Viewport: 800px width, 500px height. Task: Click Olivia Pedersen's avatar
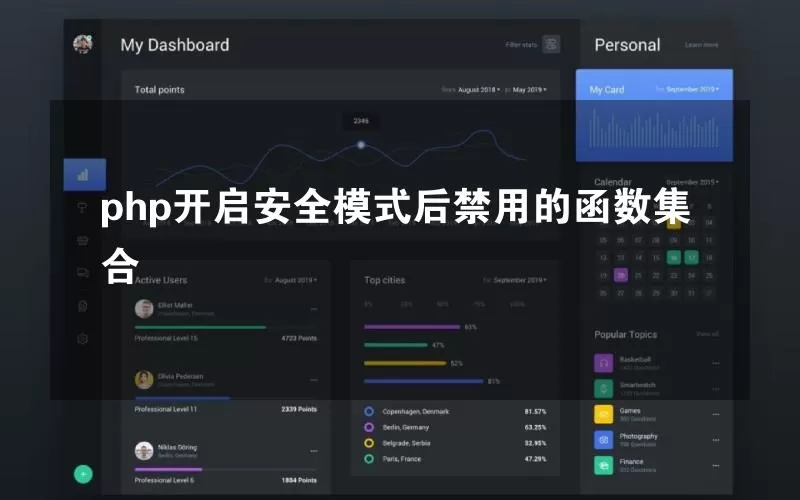[144, 380]
